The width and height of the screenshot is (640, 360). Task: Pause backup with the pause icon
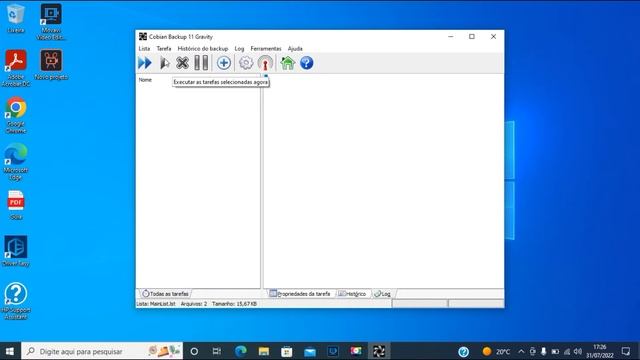[x=201, y=63]
